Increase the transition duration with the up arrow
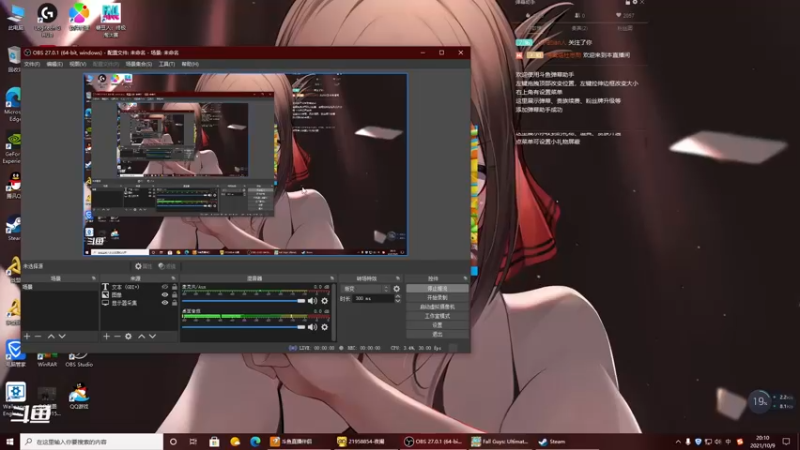The width and height of the screenshot is (800, 450). [x=398, y=296]
